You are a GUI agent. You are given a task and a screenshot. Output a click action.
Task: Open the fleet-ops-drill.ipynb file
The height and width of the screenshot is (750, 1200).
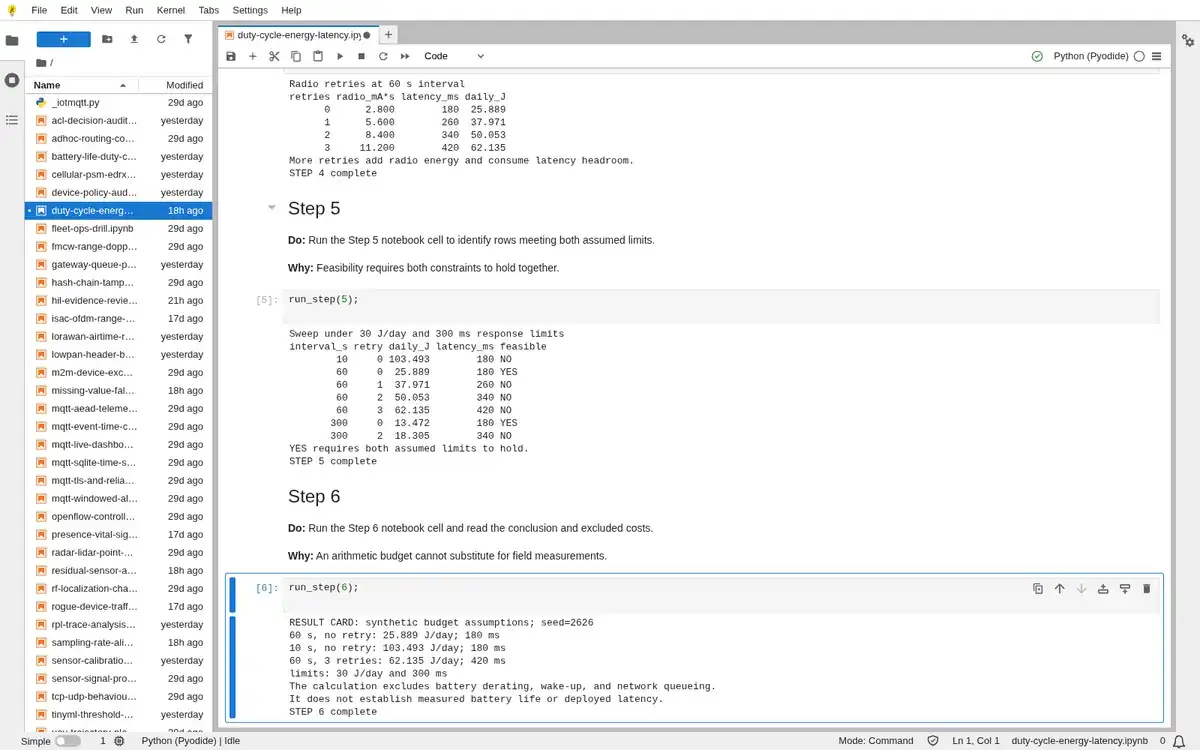coord(117,228)
